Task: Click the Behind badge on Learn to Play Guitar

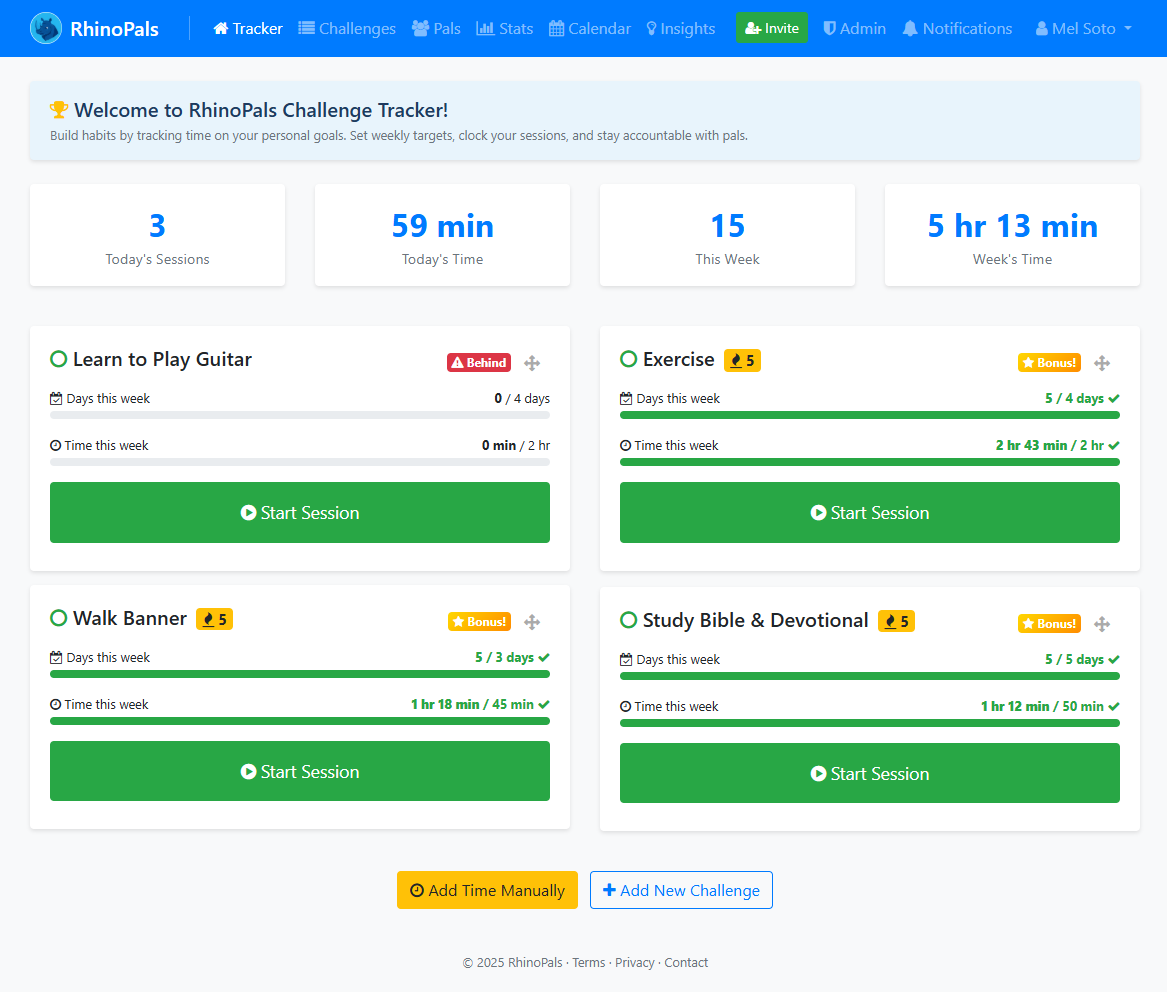Action: coord(478,362)
